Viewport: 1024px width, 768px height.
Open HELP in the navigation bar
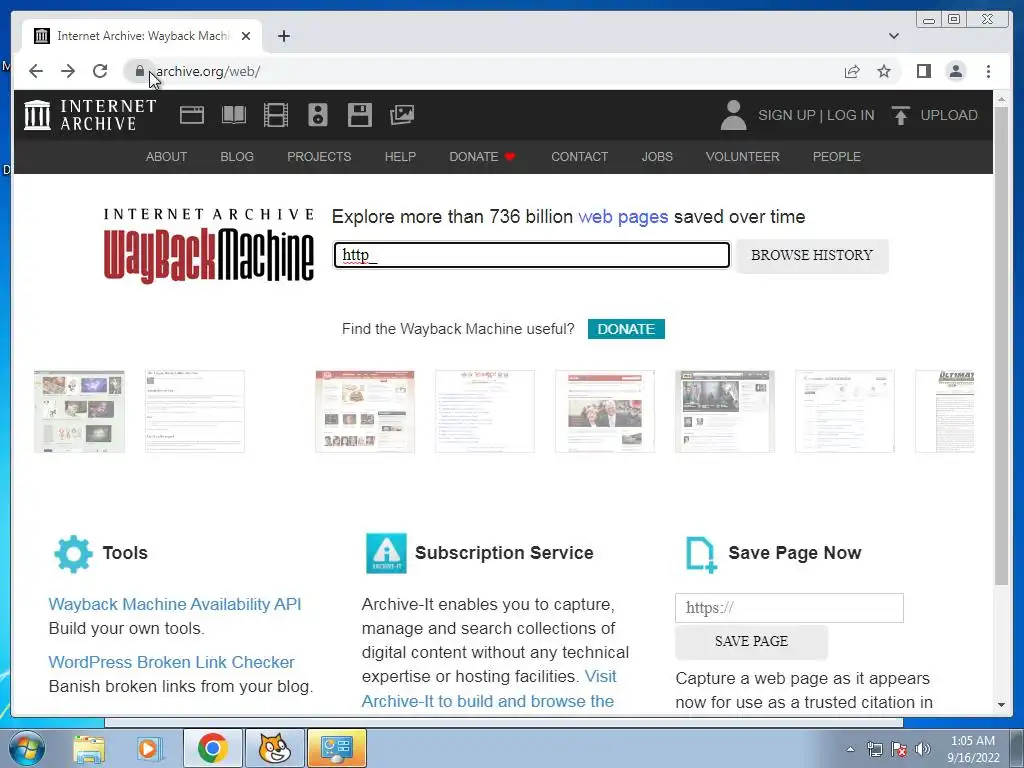coord(400,157)
